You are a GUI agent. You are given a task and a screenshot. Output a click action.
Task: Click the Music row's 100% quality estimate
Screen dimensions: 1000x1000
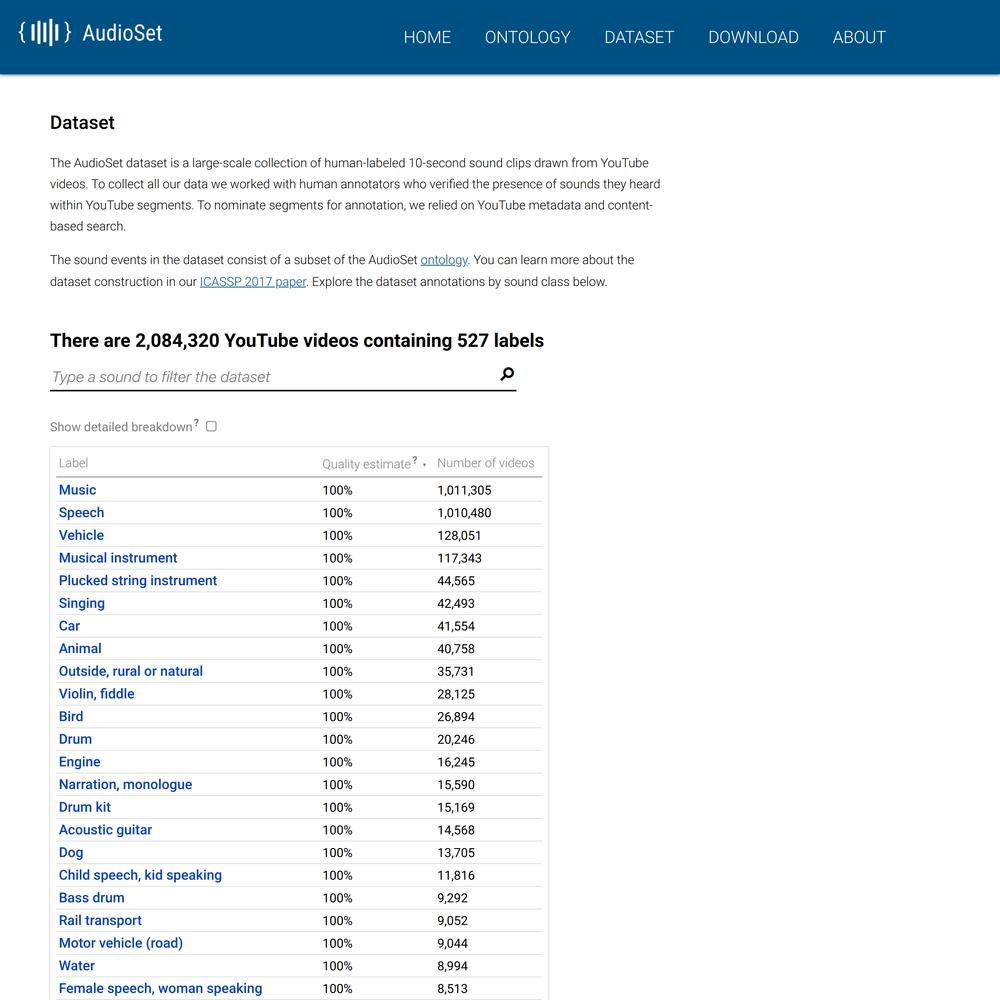(337, 490)
